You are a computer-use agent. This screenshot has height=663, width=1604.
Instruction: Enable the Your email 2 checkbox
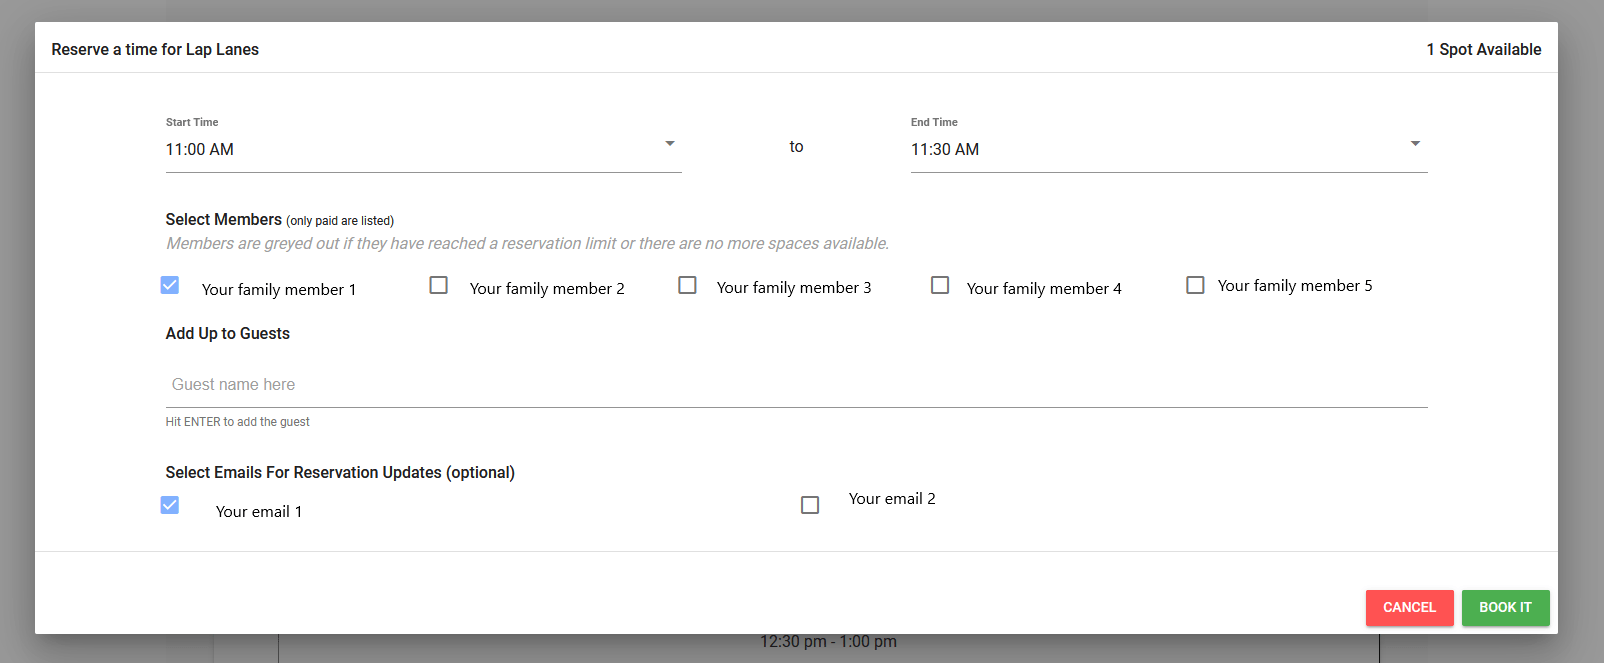(810, 505)
